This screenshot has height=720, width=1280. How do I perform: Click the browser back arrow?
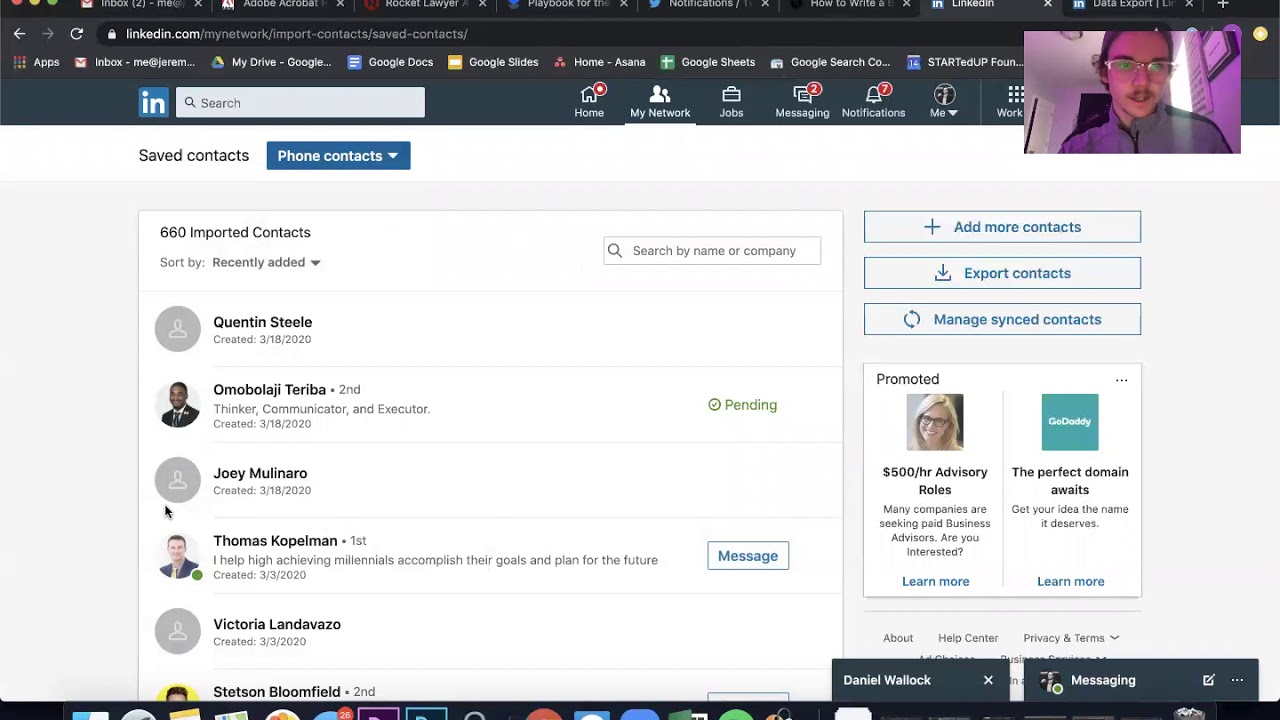(x=19, y=34)
